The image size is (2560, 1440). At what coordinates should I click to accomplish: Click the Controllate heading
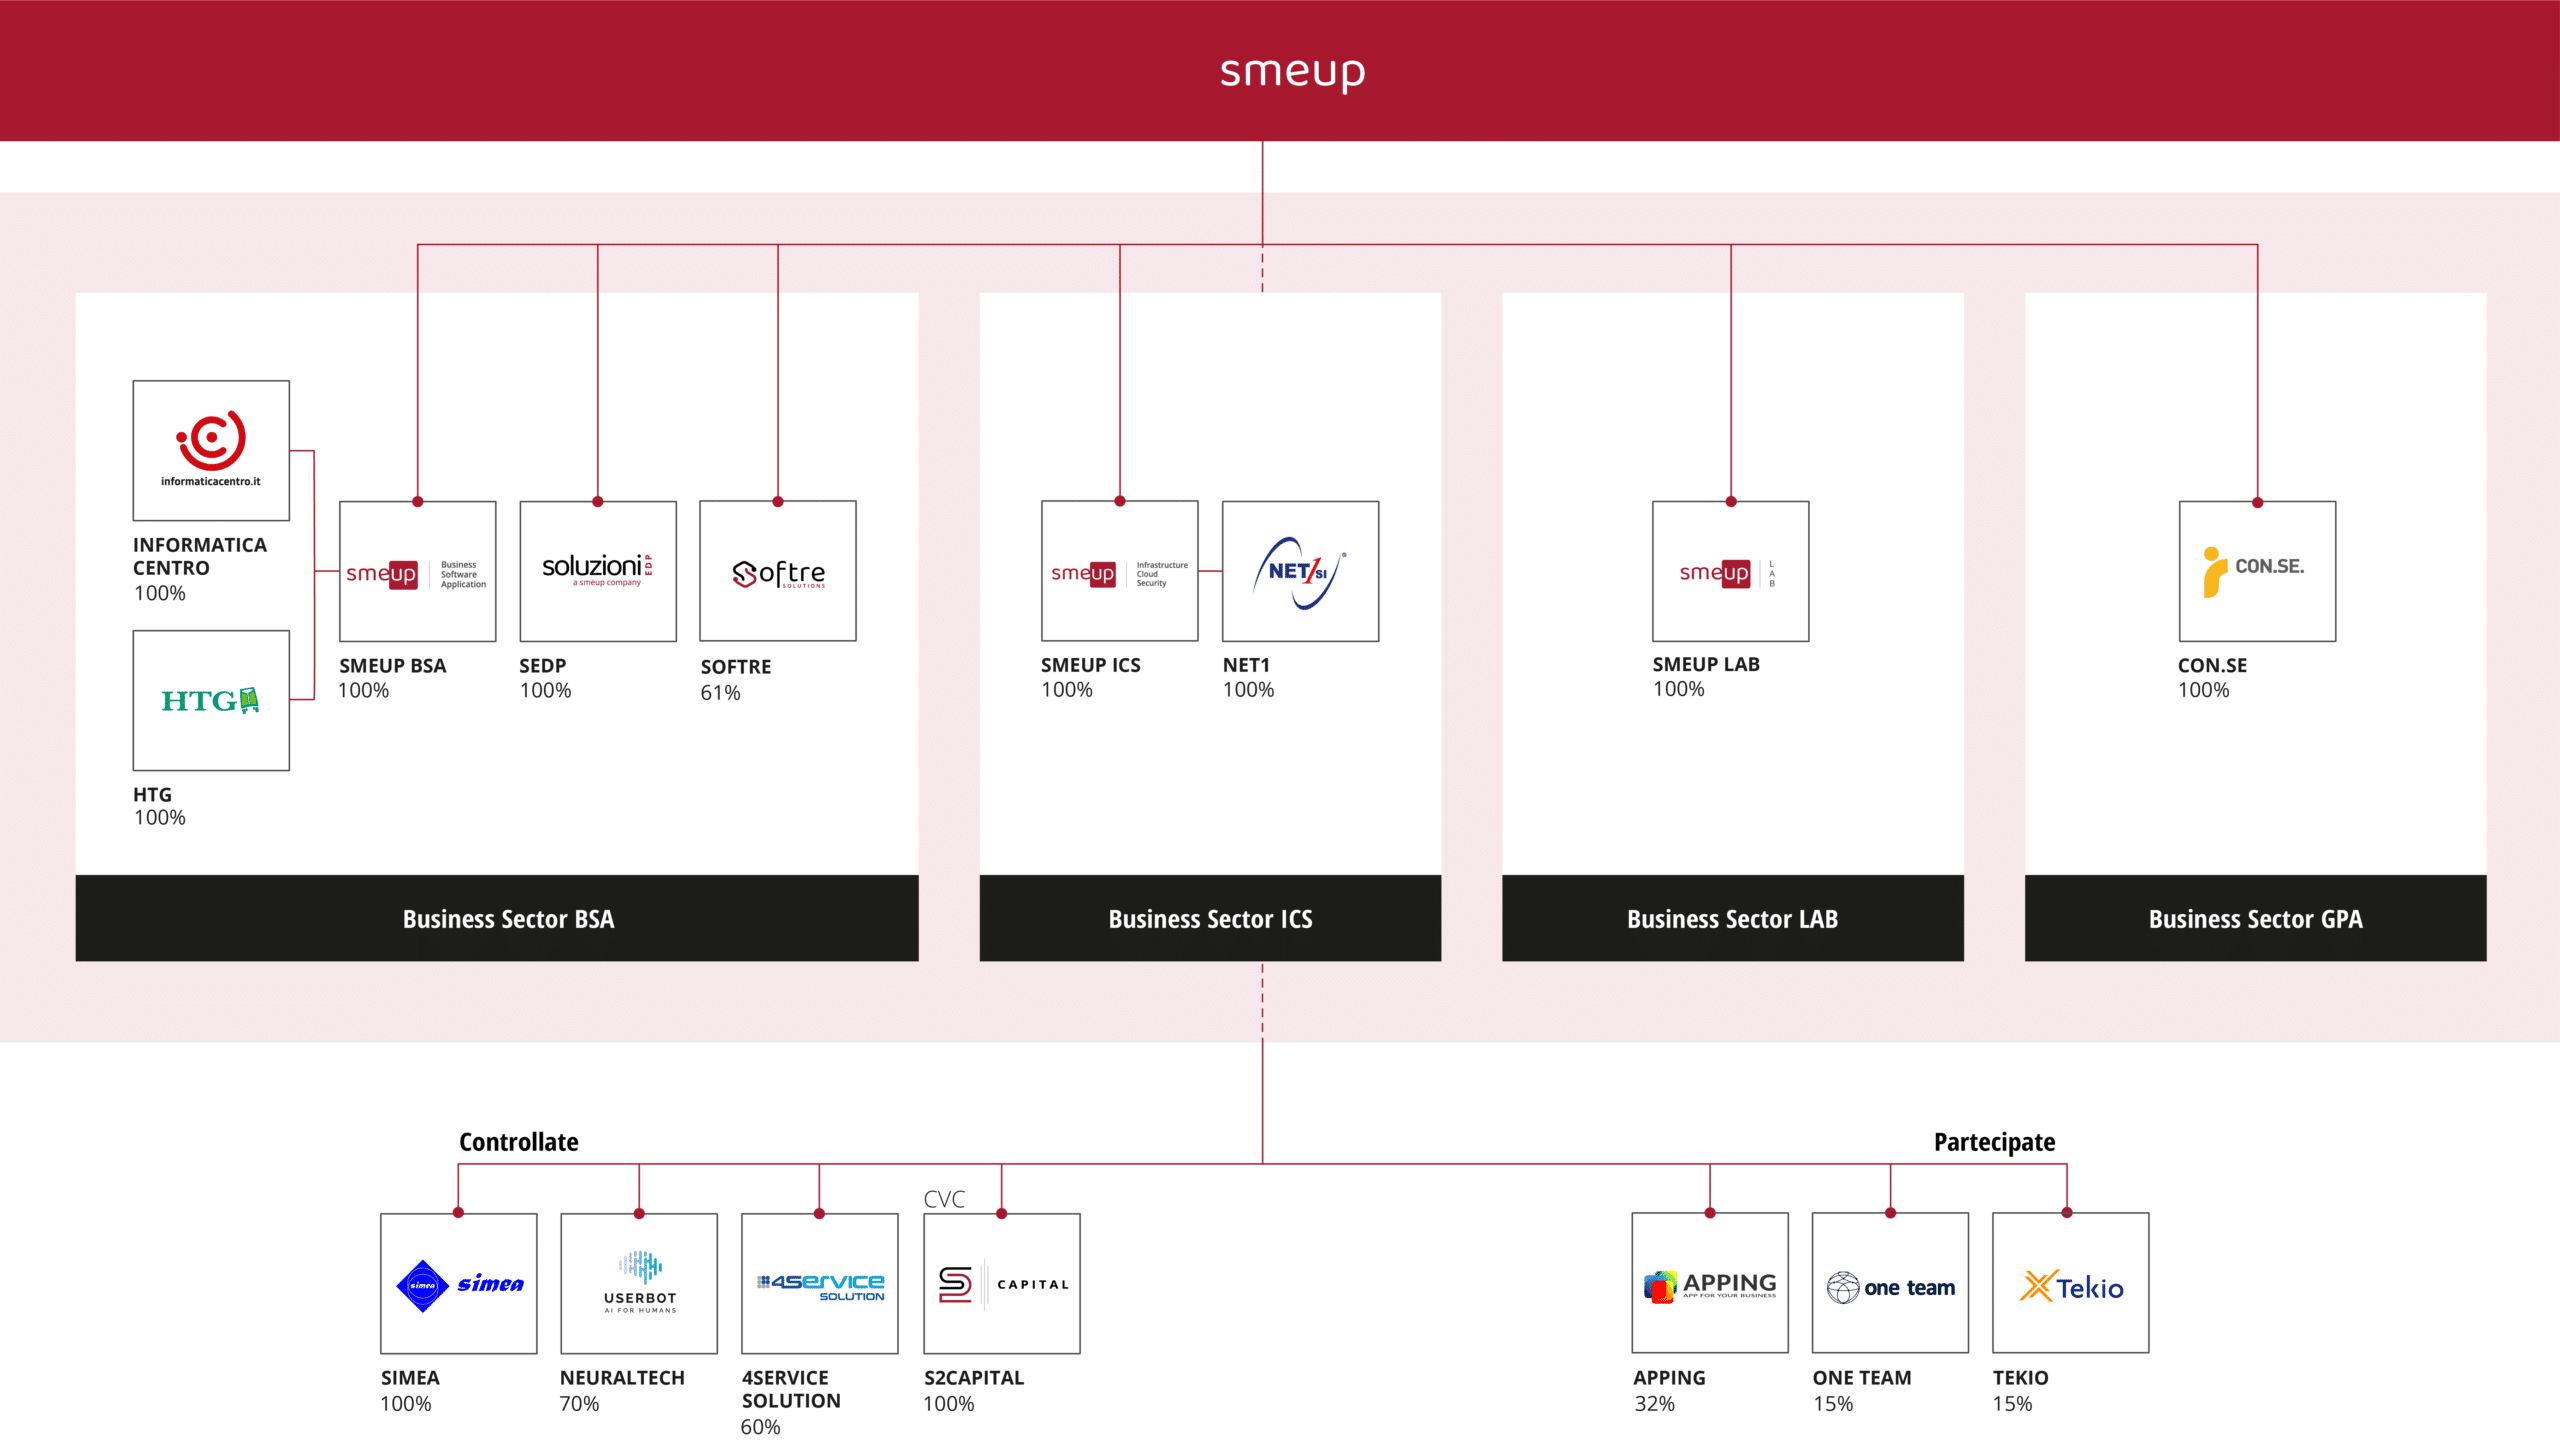(519, 1142)
